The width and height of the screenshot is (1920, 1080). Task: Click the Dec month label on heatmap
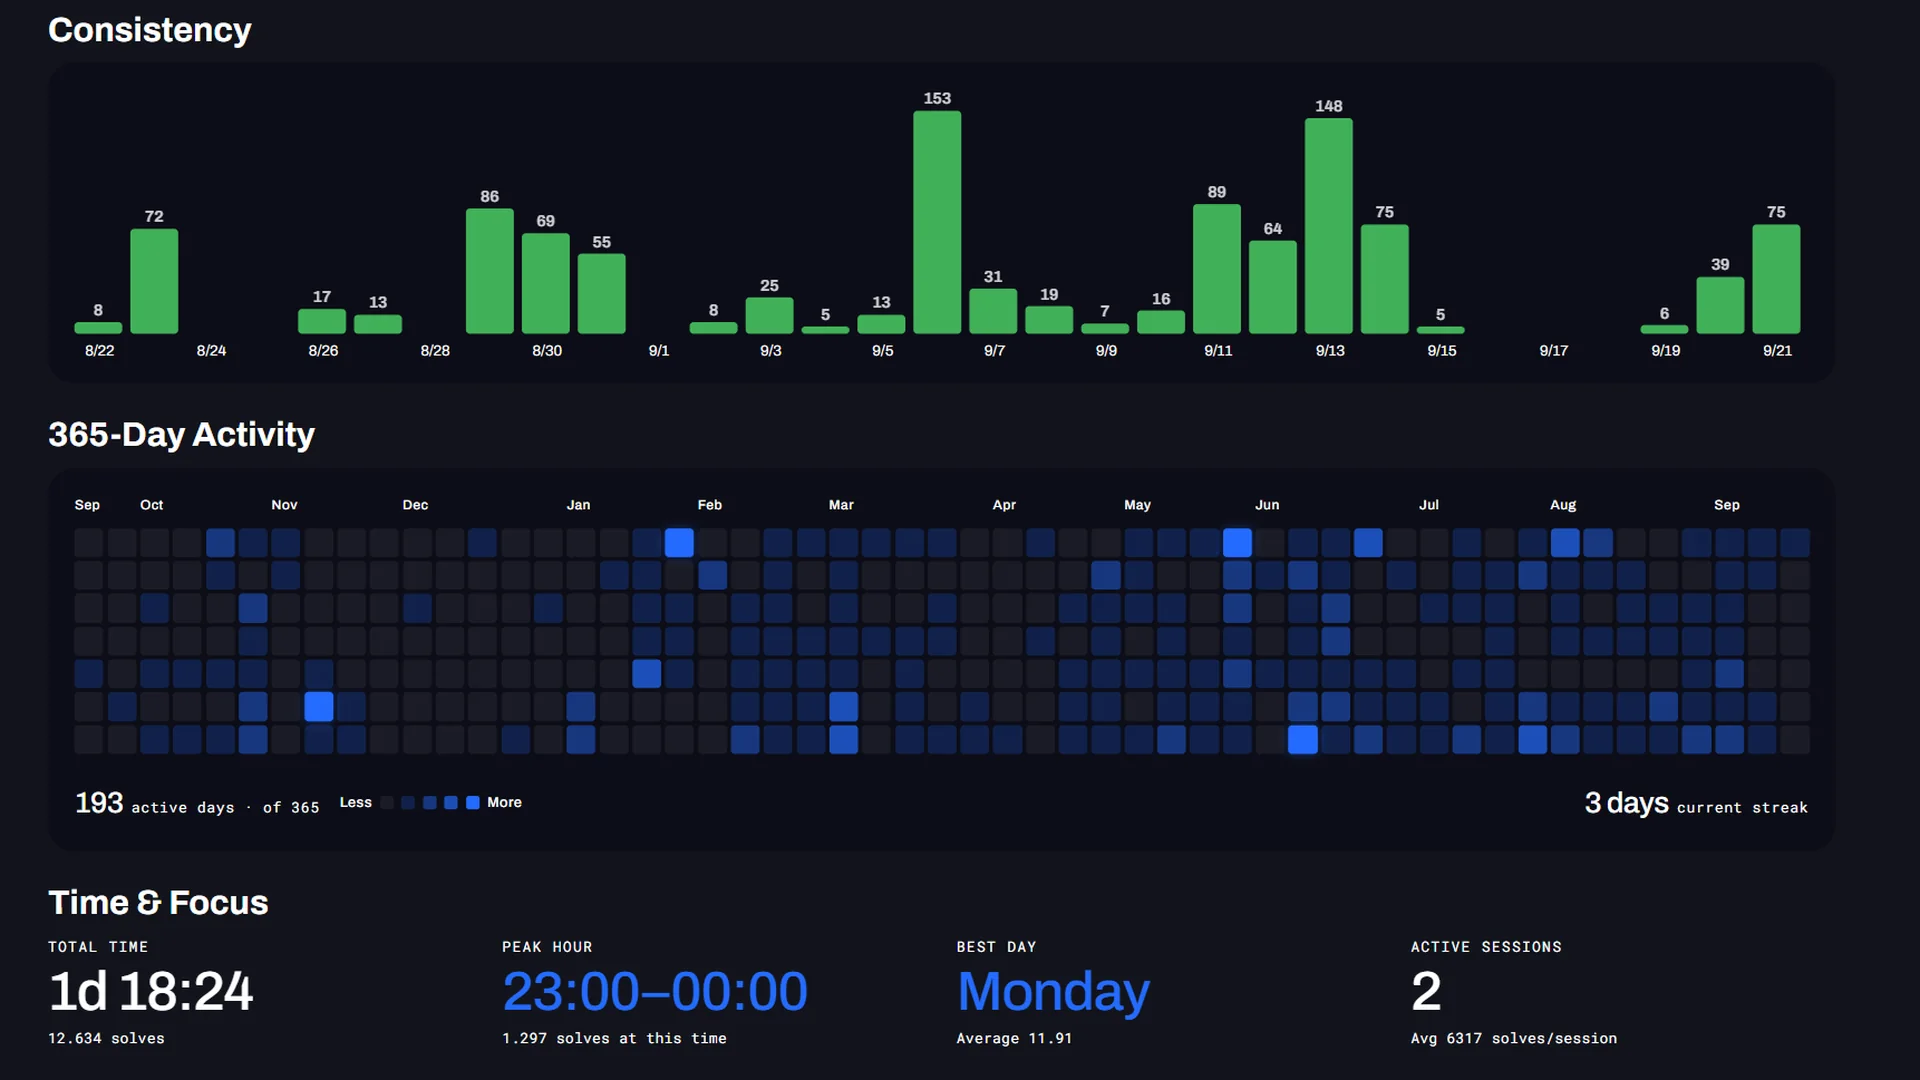click(415, 505)
